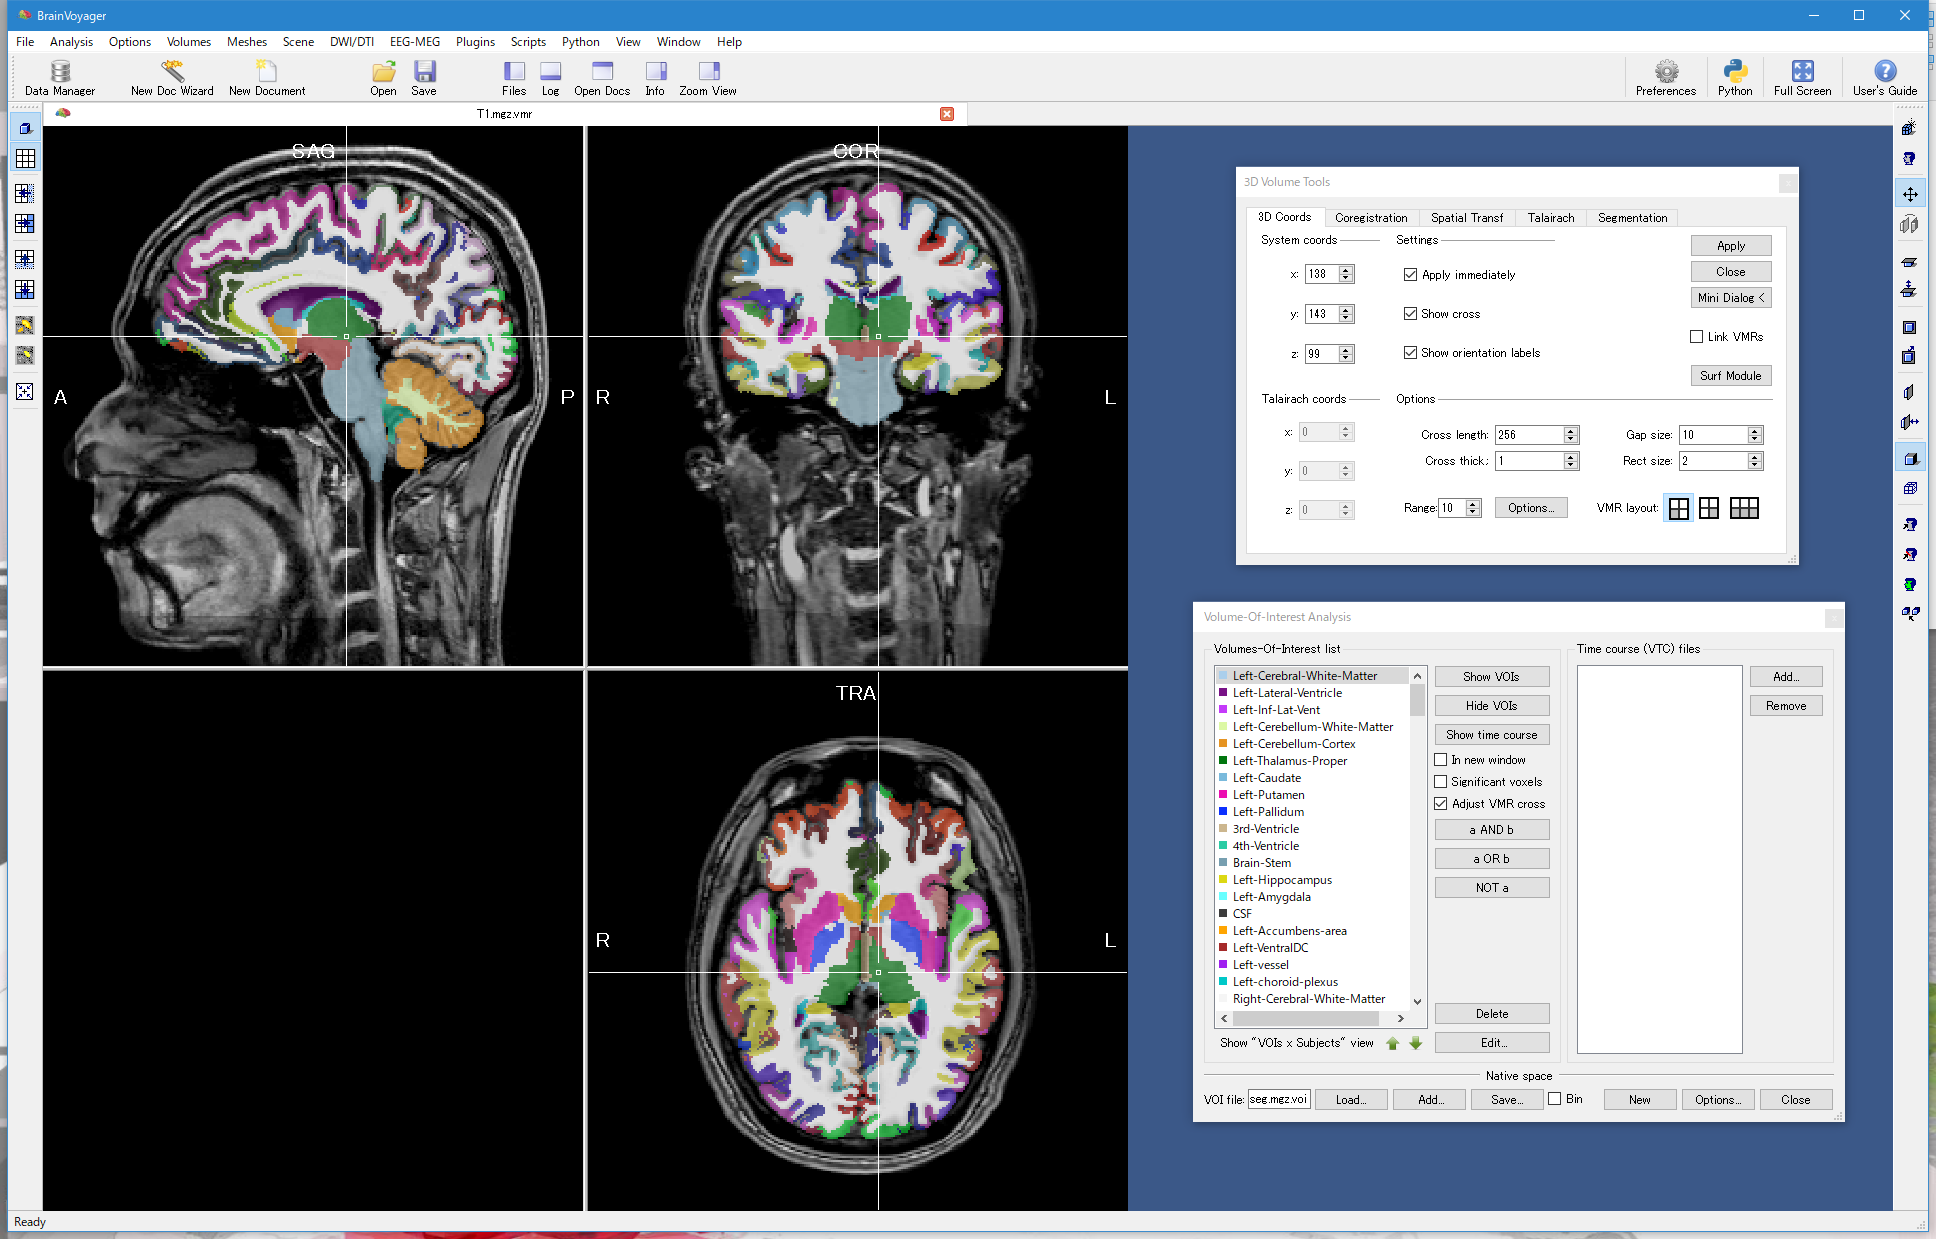Open the Meshes menu
1936x1239 pixels.
click(x=247, y=42)
